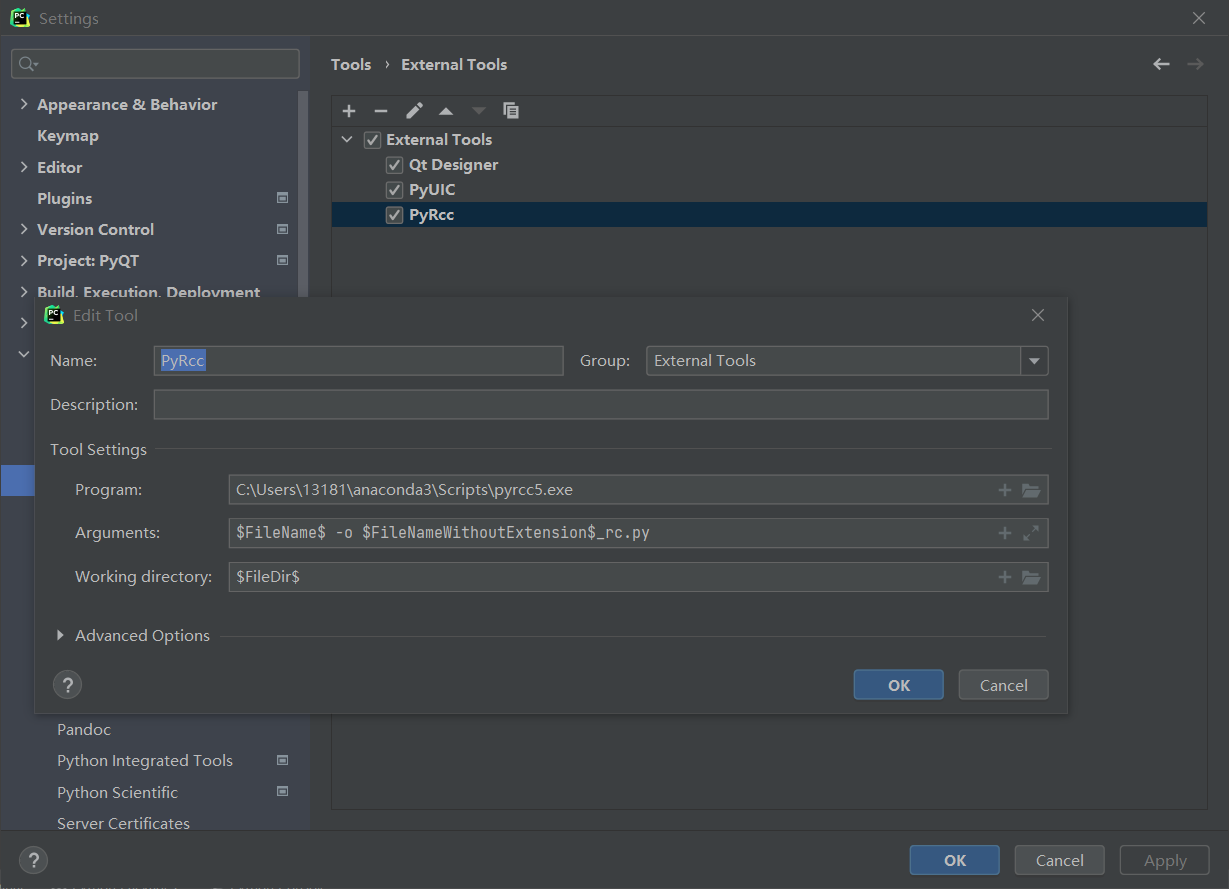Click the search magnifier icon in Settings
This screenshot has height=889, width=1229.
point(27,64)
